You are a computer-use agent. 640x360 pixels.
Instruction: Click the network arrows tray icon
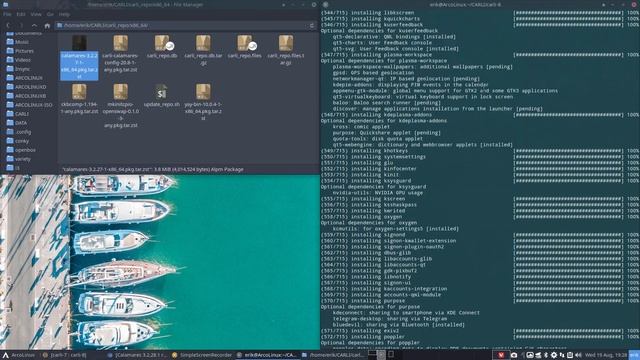coord(562,355)
